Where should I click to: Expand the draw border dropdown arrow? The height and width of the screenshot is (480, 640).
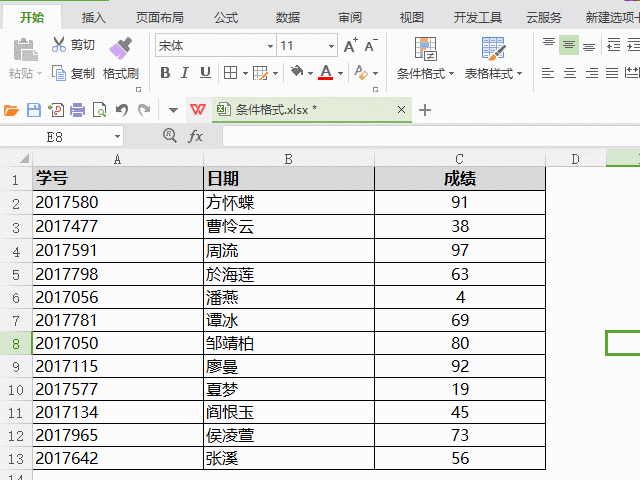click(x=276, y=73)
